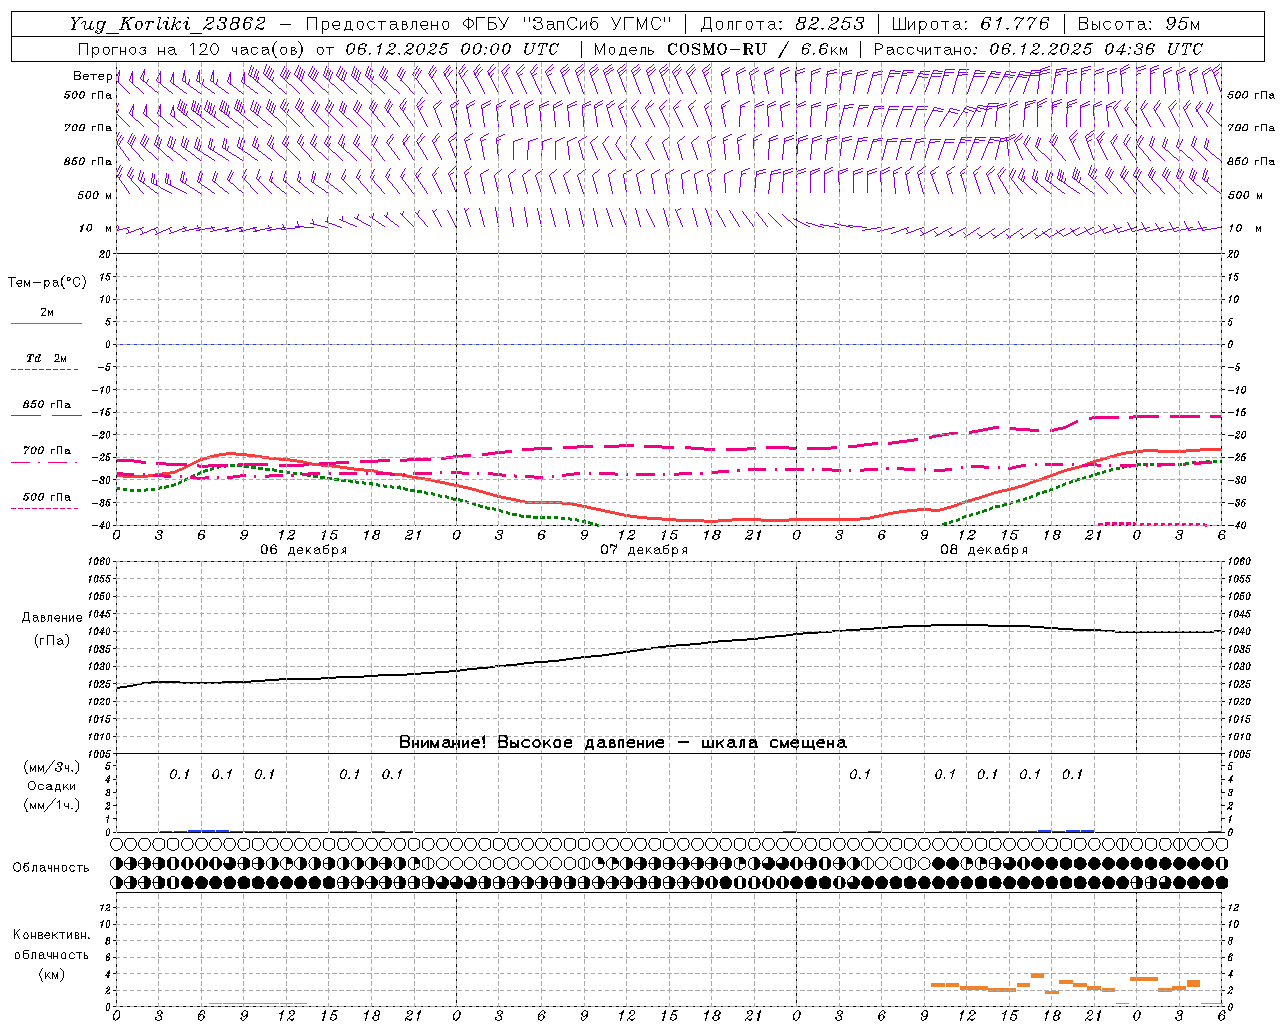Click the 500 м wind level label on the left
Image resolution: width=1280 pixels, height=1024 pixels.
(x=95, y=195)
